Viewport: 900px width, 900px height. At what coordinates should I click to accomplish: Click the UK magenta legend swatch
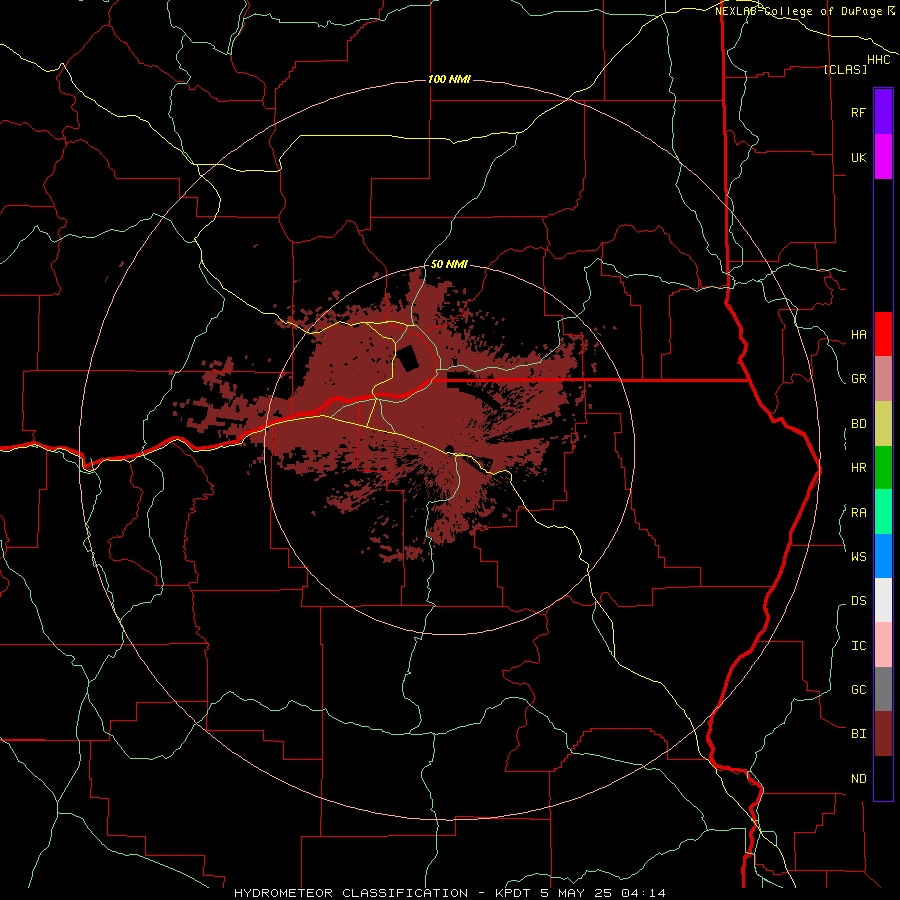pos(883,157)
